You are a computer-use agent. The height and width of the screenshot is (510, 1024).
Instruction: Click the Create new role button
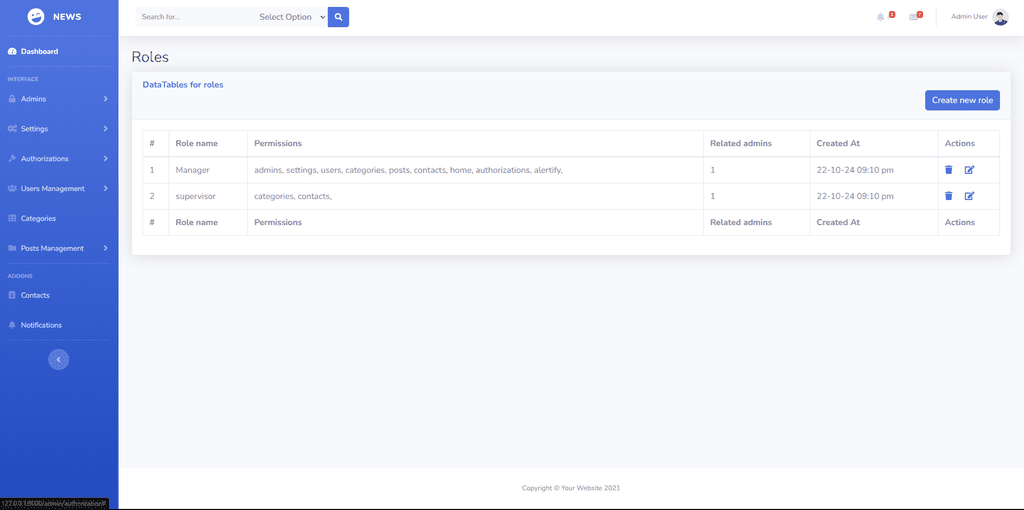(962, 100)
